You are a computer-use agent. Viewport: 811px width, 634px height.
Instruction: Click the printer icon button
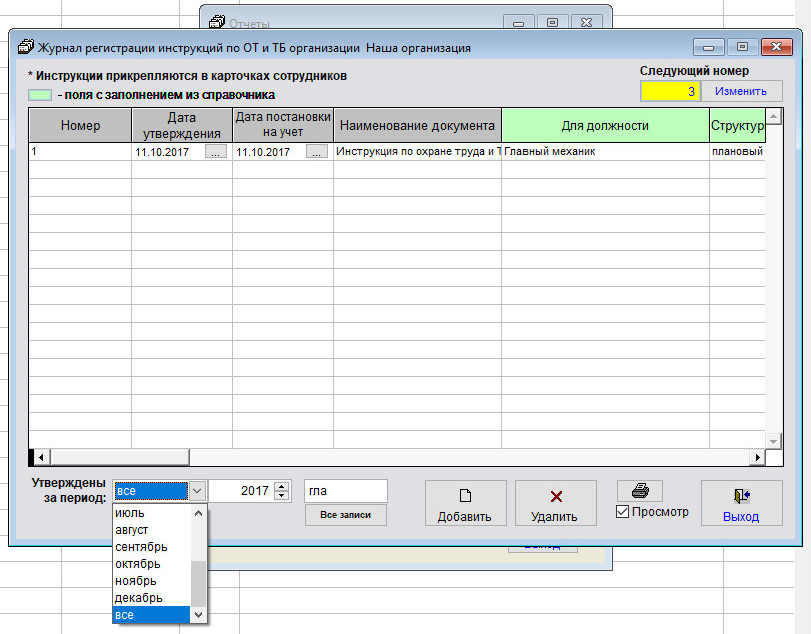coord(640,490)
